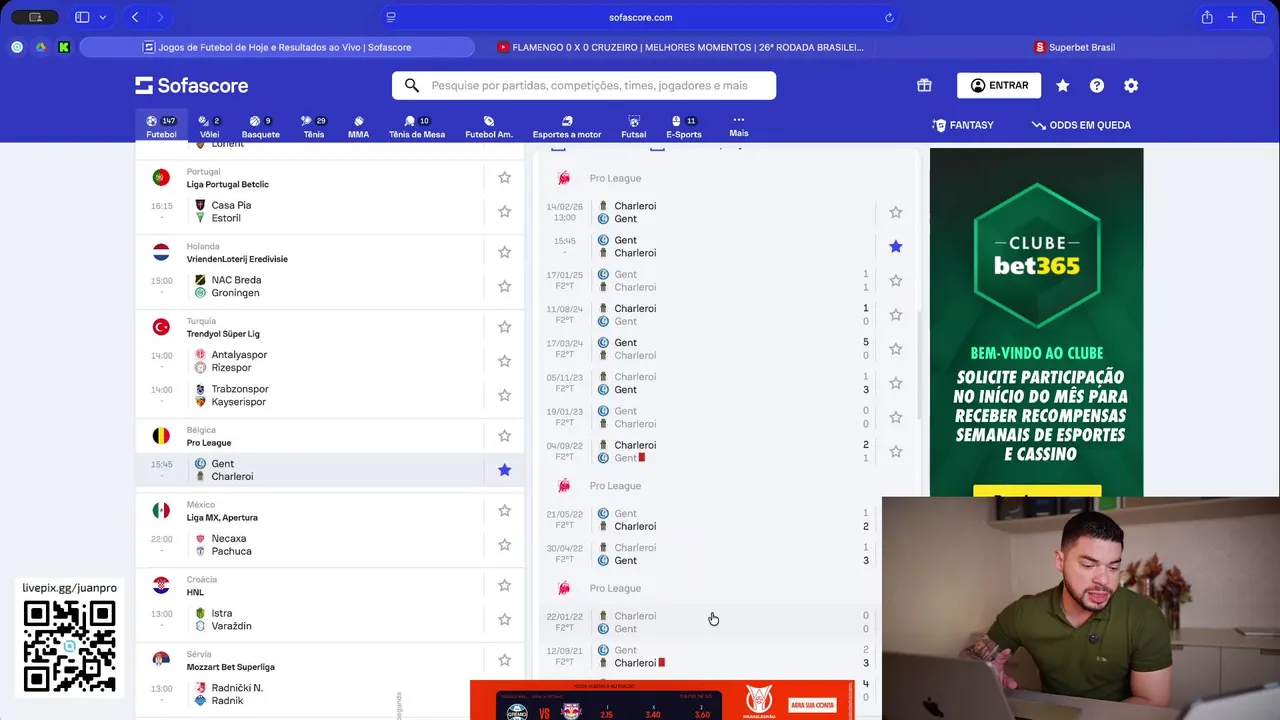Go back in Safari history
The image size is (1280, 720).
(x=135, y=17)
